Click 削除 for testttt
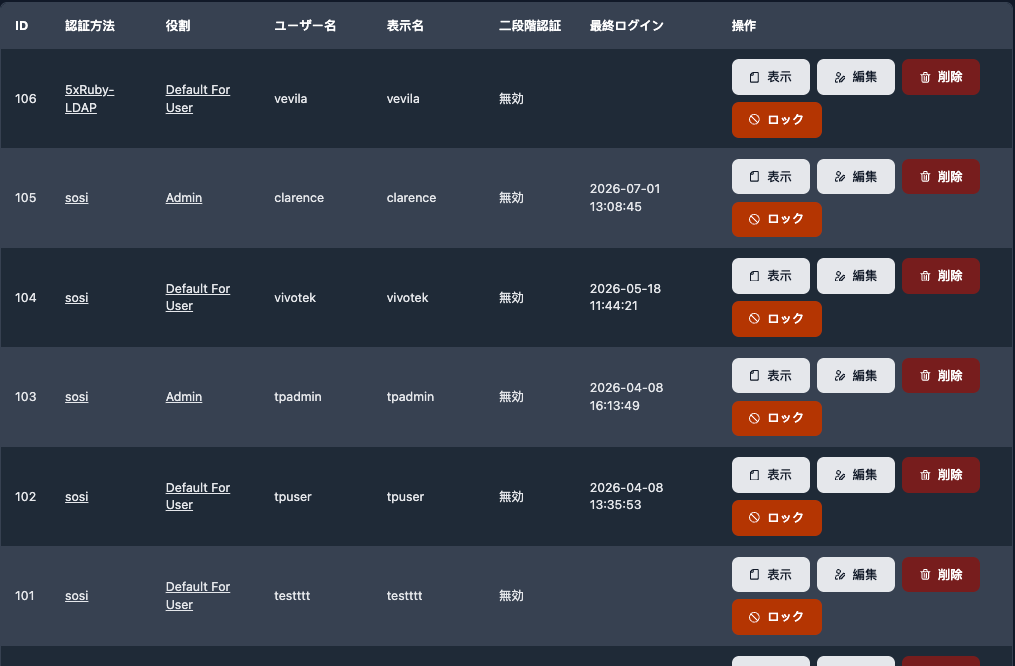The image size is (1015, 666). tap(941, 575)
